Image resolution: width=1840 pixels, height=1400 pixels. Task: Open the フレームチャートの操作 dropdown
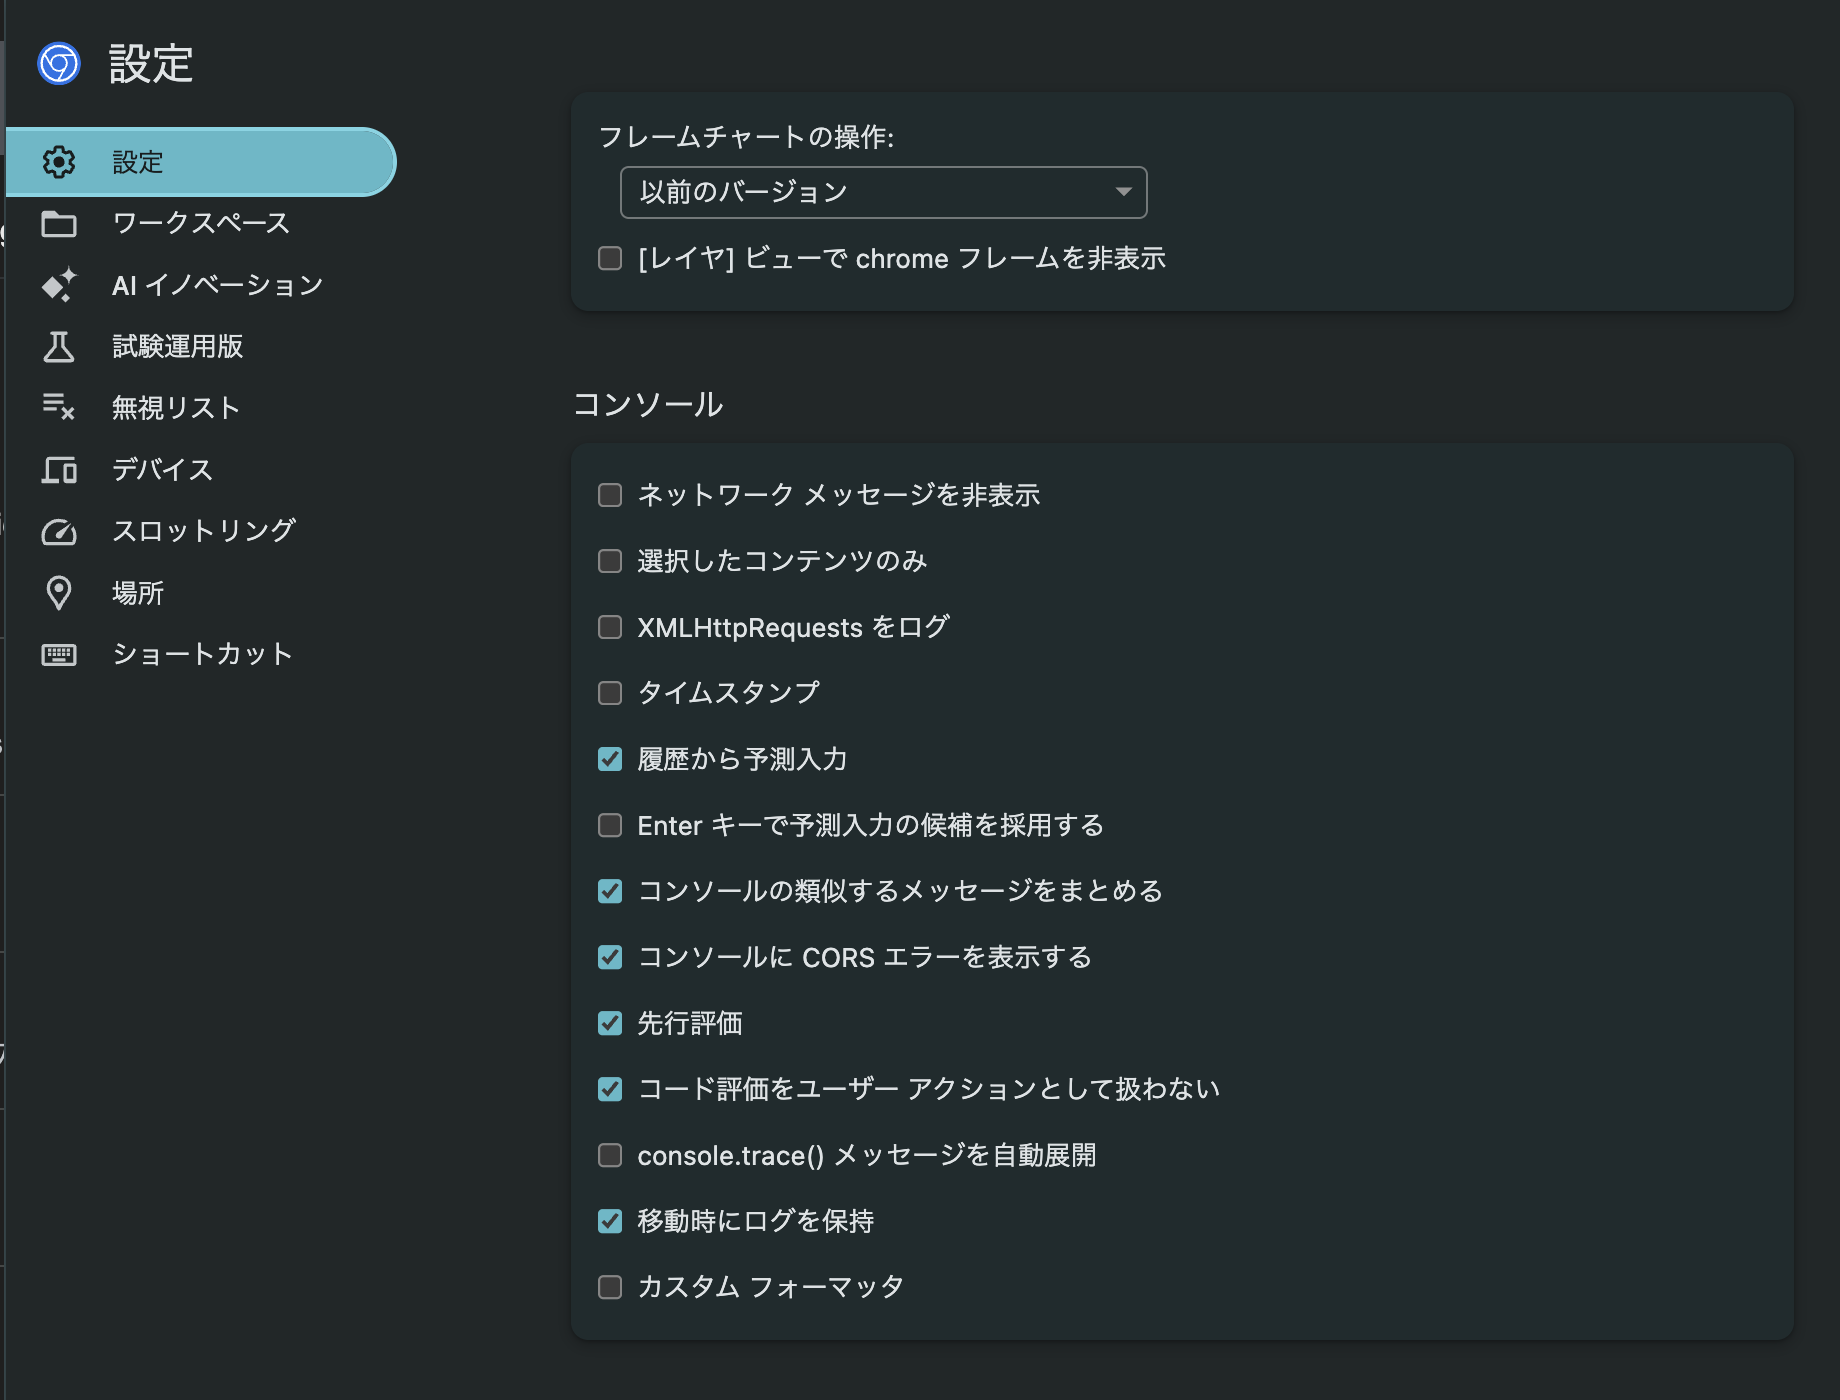coord(883,192)
